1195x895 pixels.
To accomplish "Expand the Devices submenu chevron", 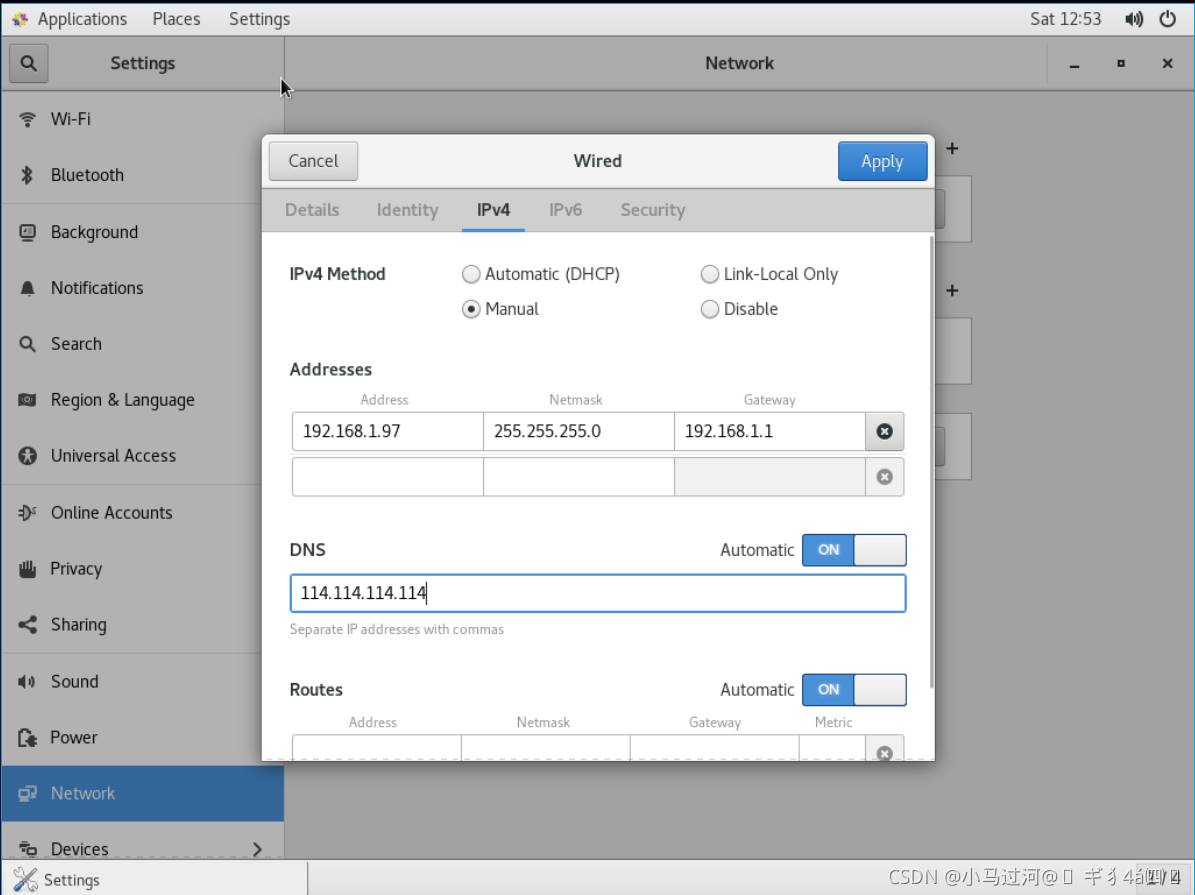I will point(257,849).
